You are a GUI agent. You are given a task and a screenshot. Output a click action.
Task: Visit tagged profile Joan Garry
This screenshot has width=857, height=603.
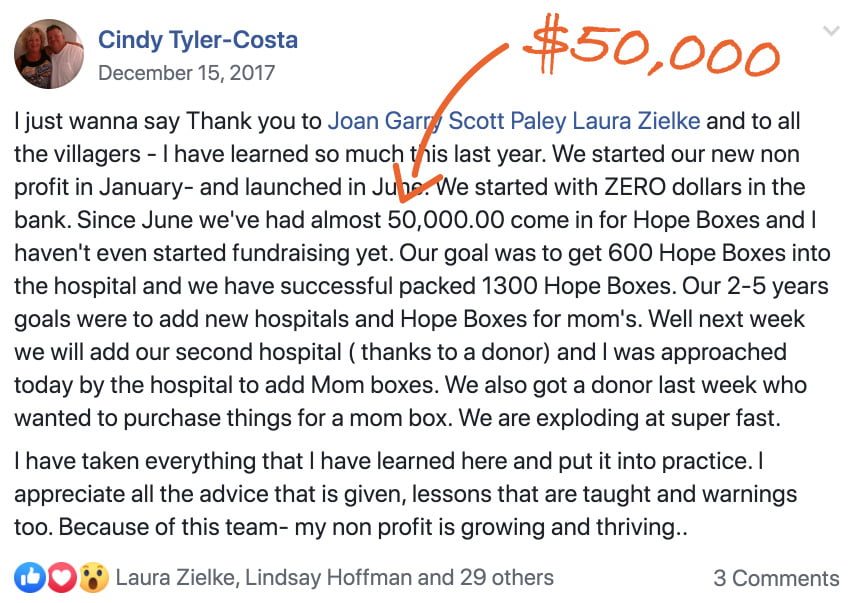pyautogui.click(x=385, y=121)
